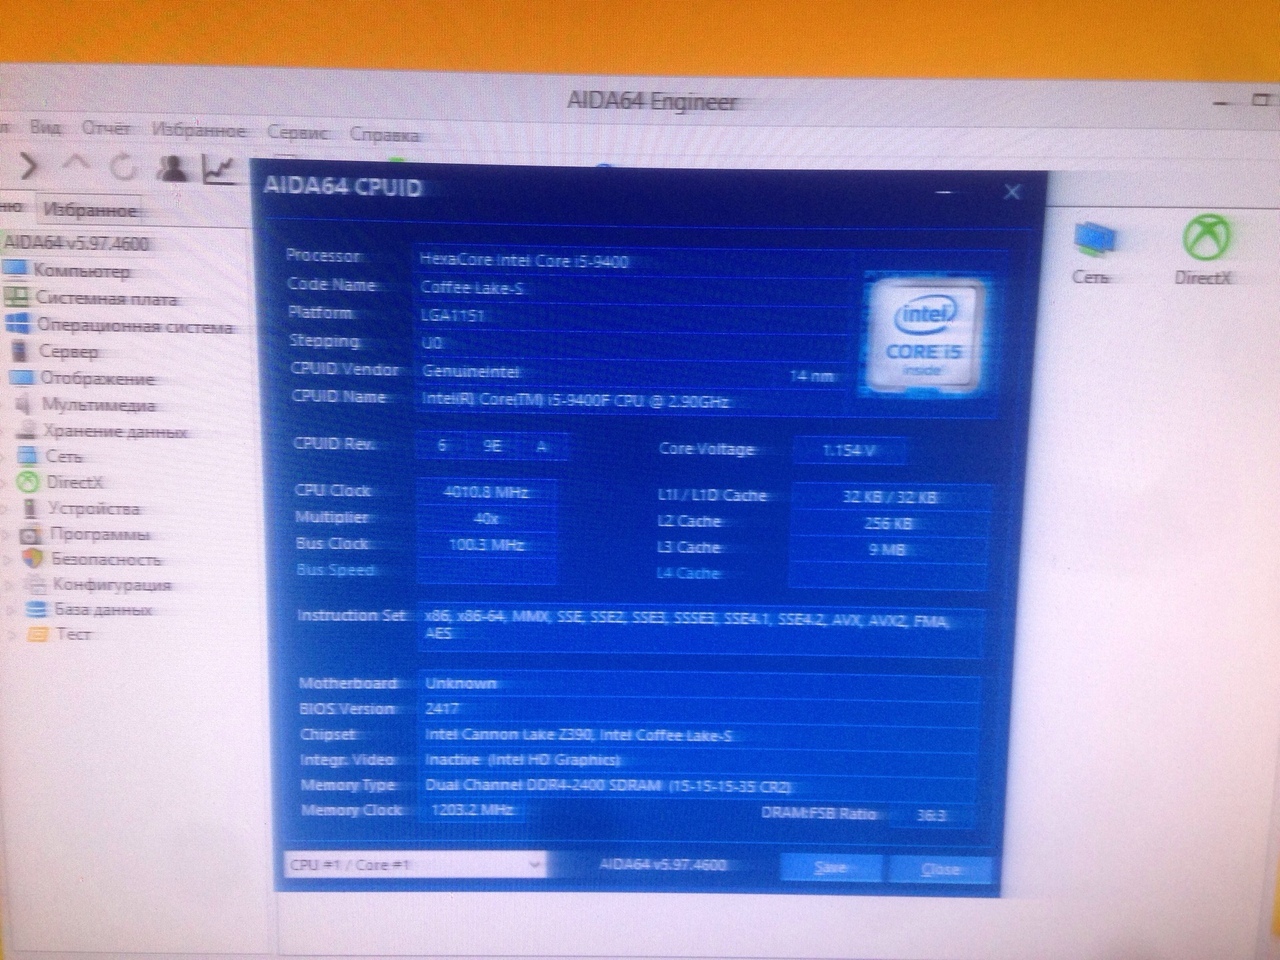Select Устройства in the sidebar tree
Image resolution: width=1280 pixels, height=960 pixels.
pos(93,508)
